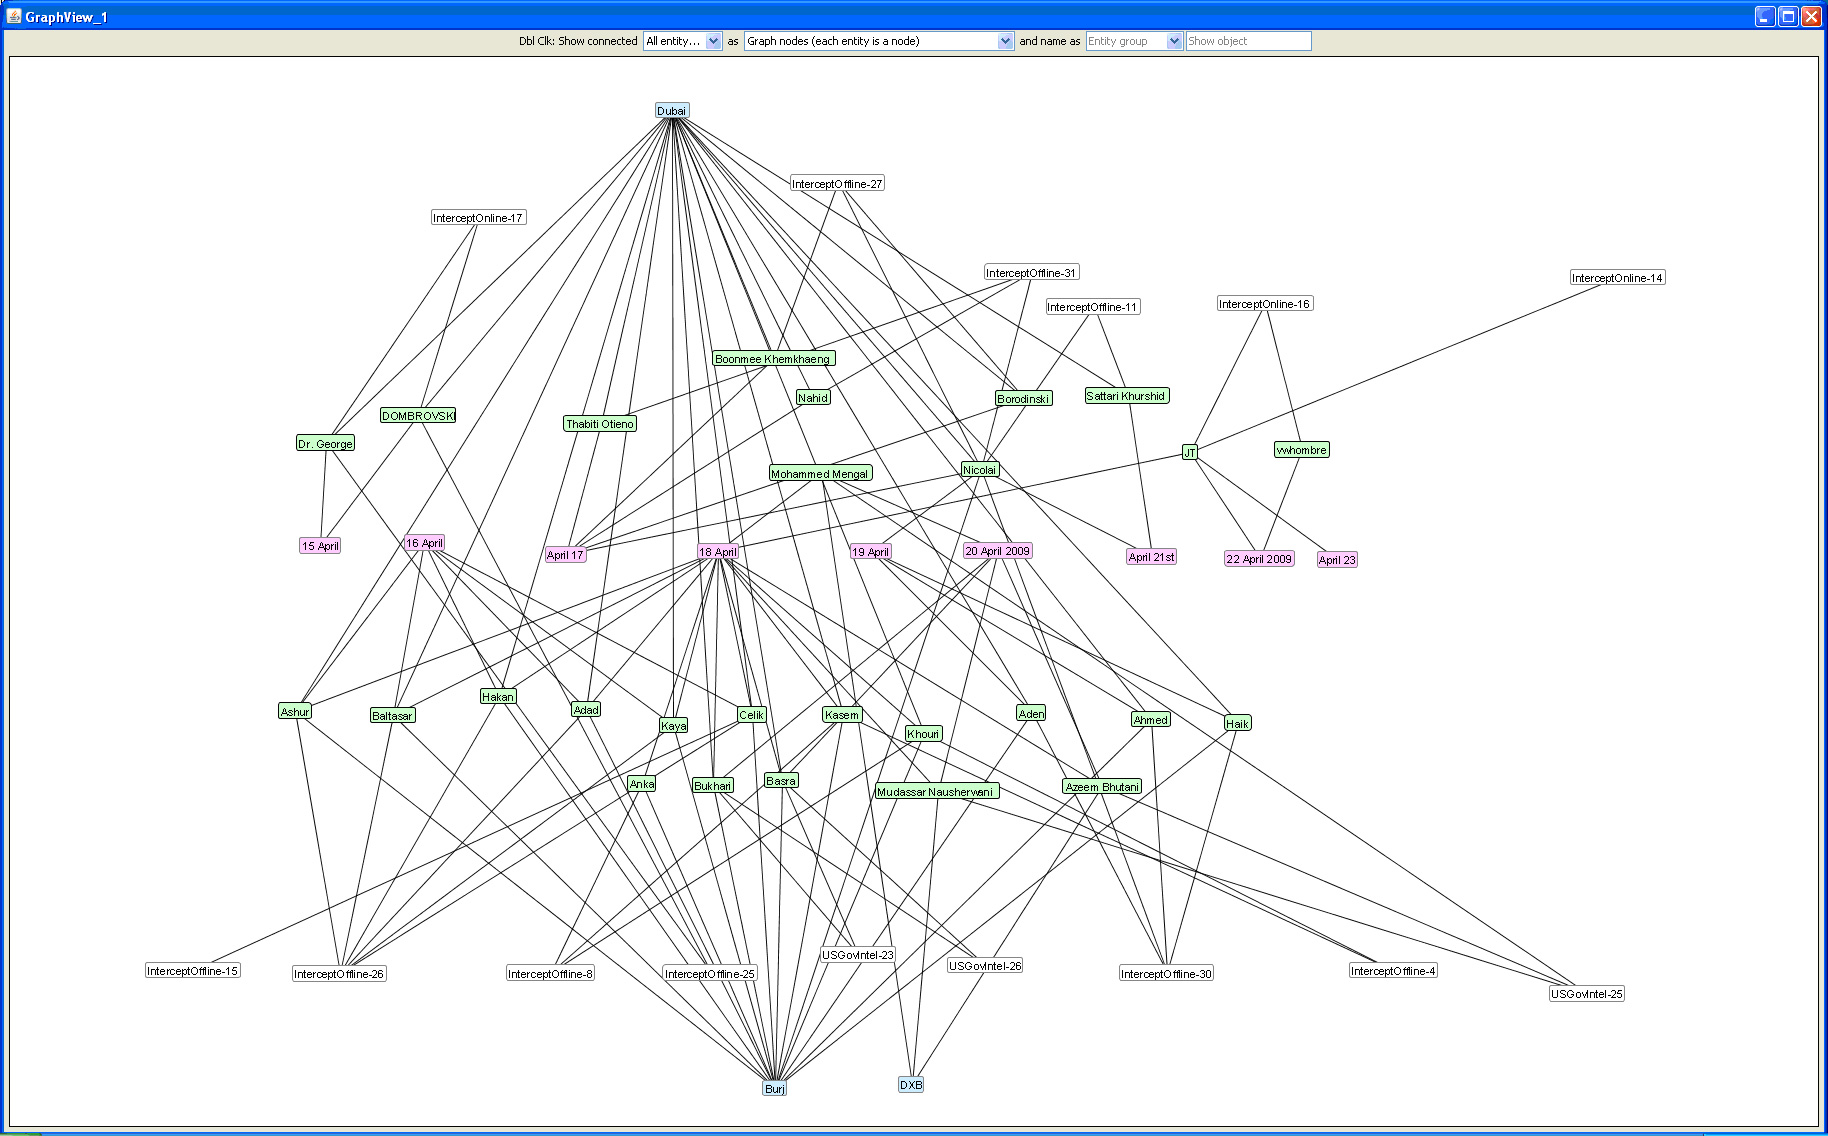Image resolution: width=1828 pixels, height=1136 pixels.
Task: Click the 'Mohammed Mengal' person node
Action: click(820, 474)
